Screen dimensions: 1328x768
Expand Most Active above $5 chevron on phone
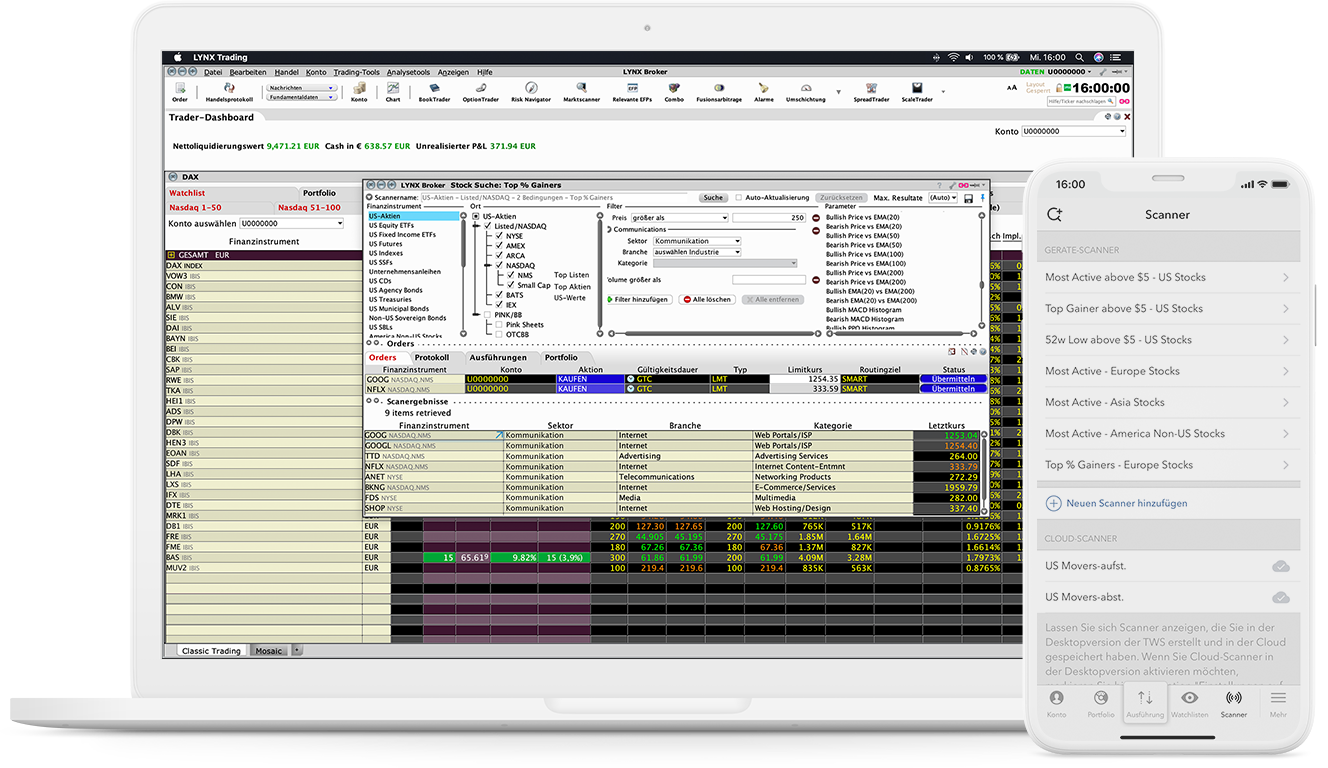pos(1285,277)
